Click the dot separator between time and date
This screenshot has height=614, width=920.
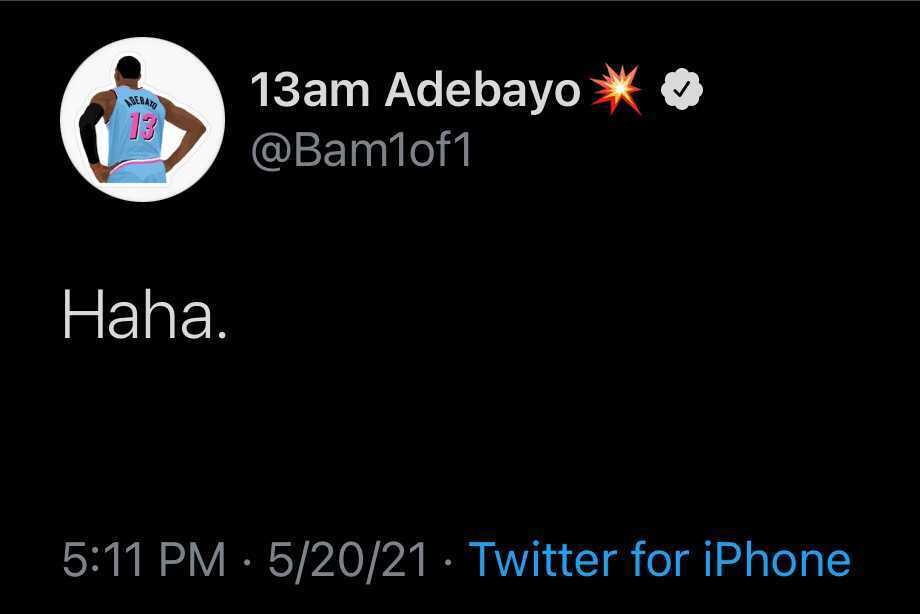[x=247, y=561]
